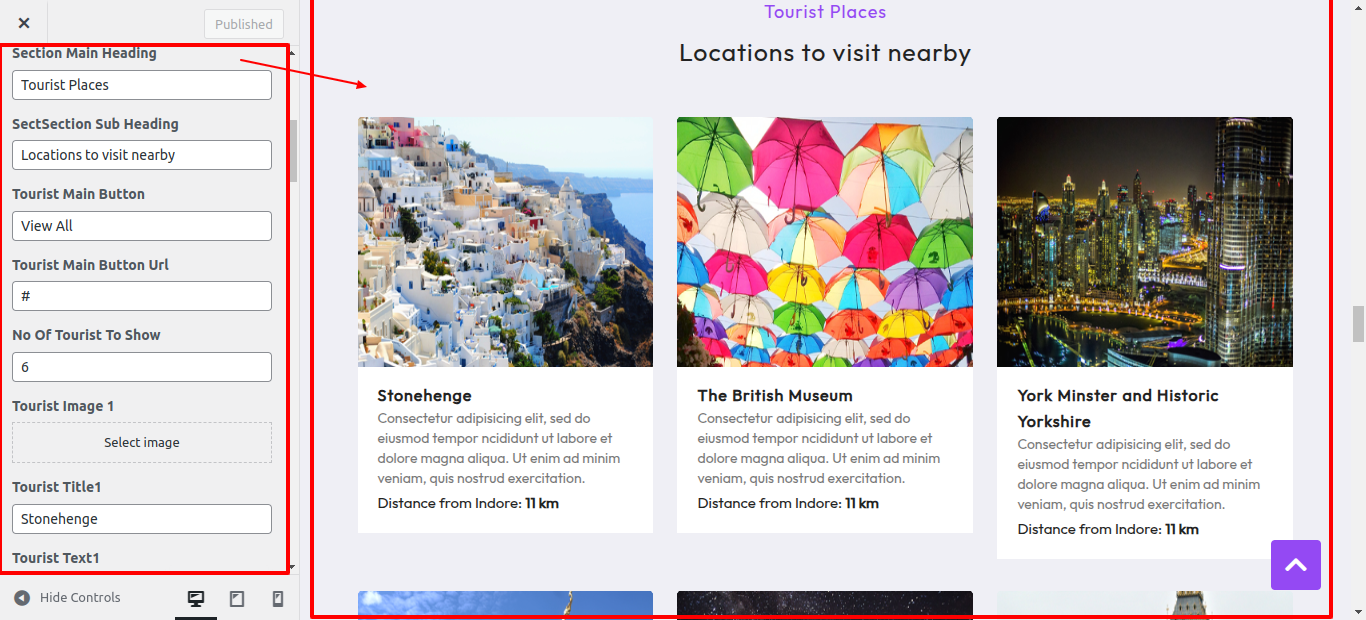Image resolution: width=1366 pixels, height=620 pixels.
Task: Click the customizer sidebar scrollbar thumb
Action: coord(294,150)
